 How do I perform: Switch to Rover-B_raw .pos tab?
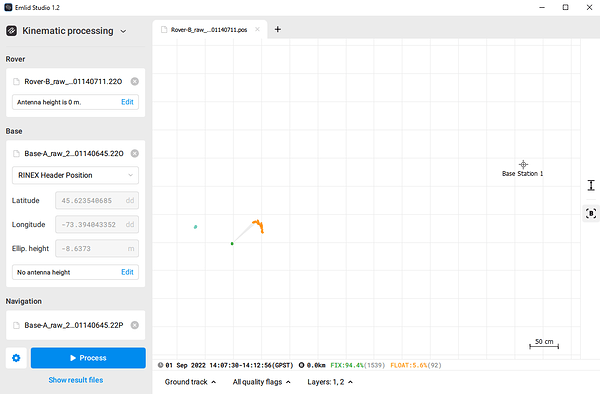click(209, 30)
